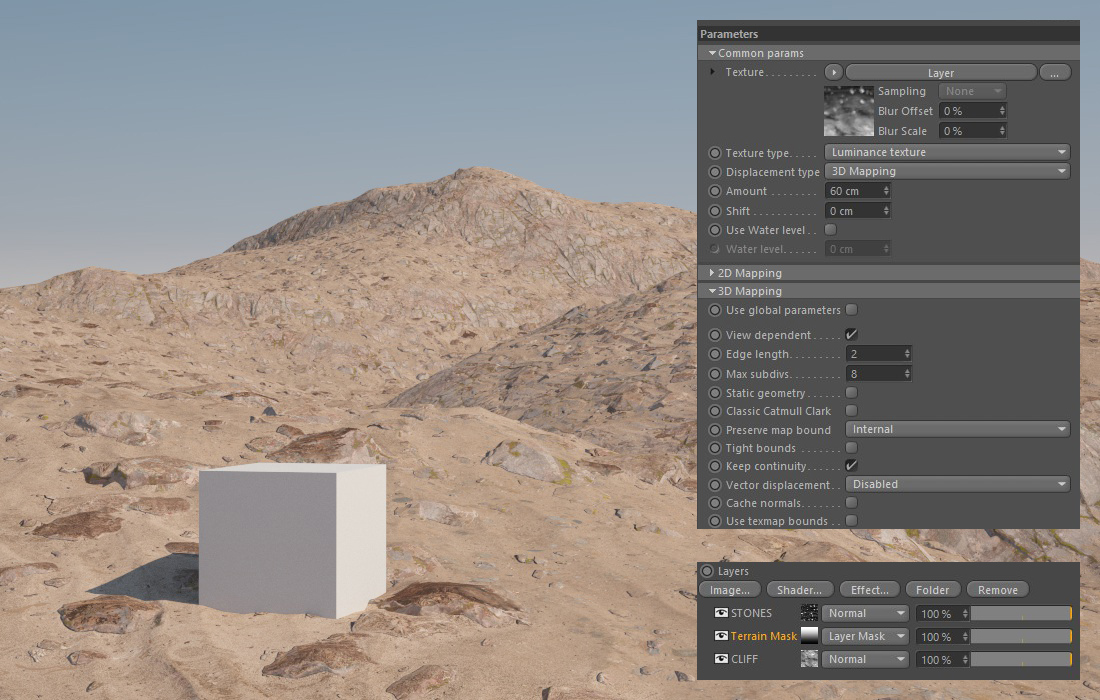
Task: Open Terrain Mask blend mode dropdown
Action: (864, 636)
